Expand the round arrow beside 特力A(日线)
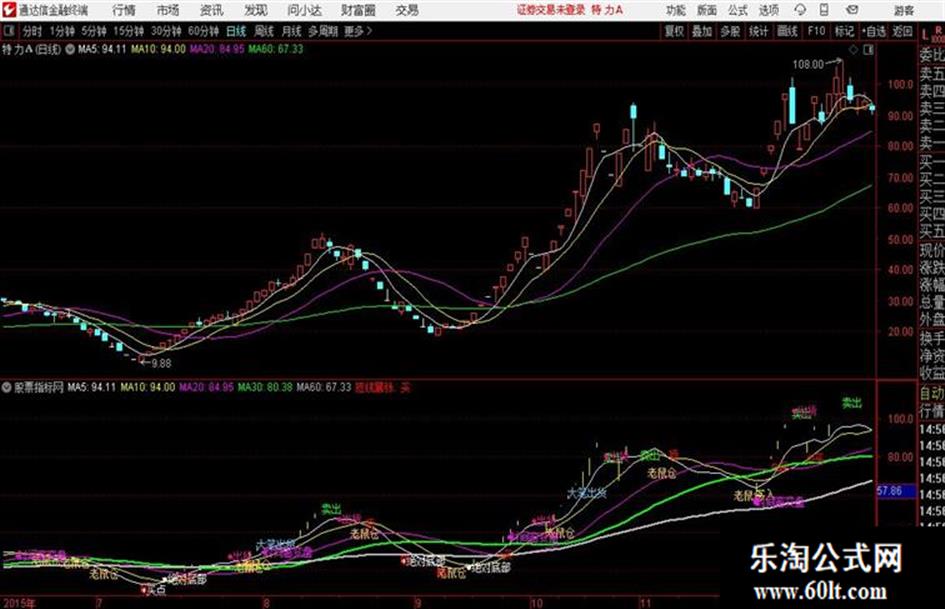The height and width of the screenshot is (609, 945). (x=70, y=49)
